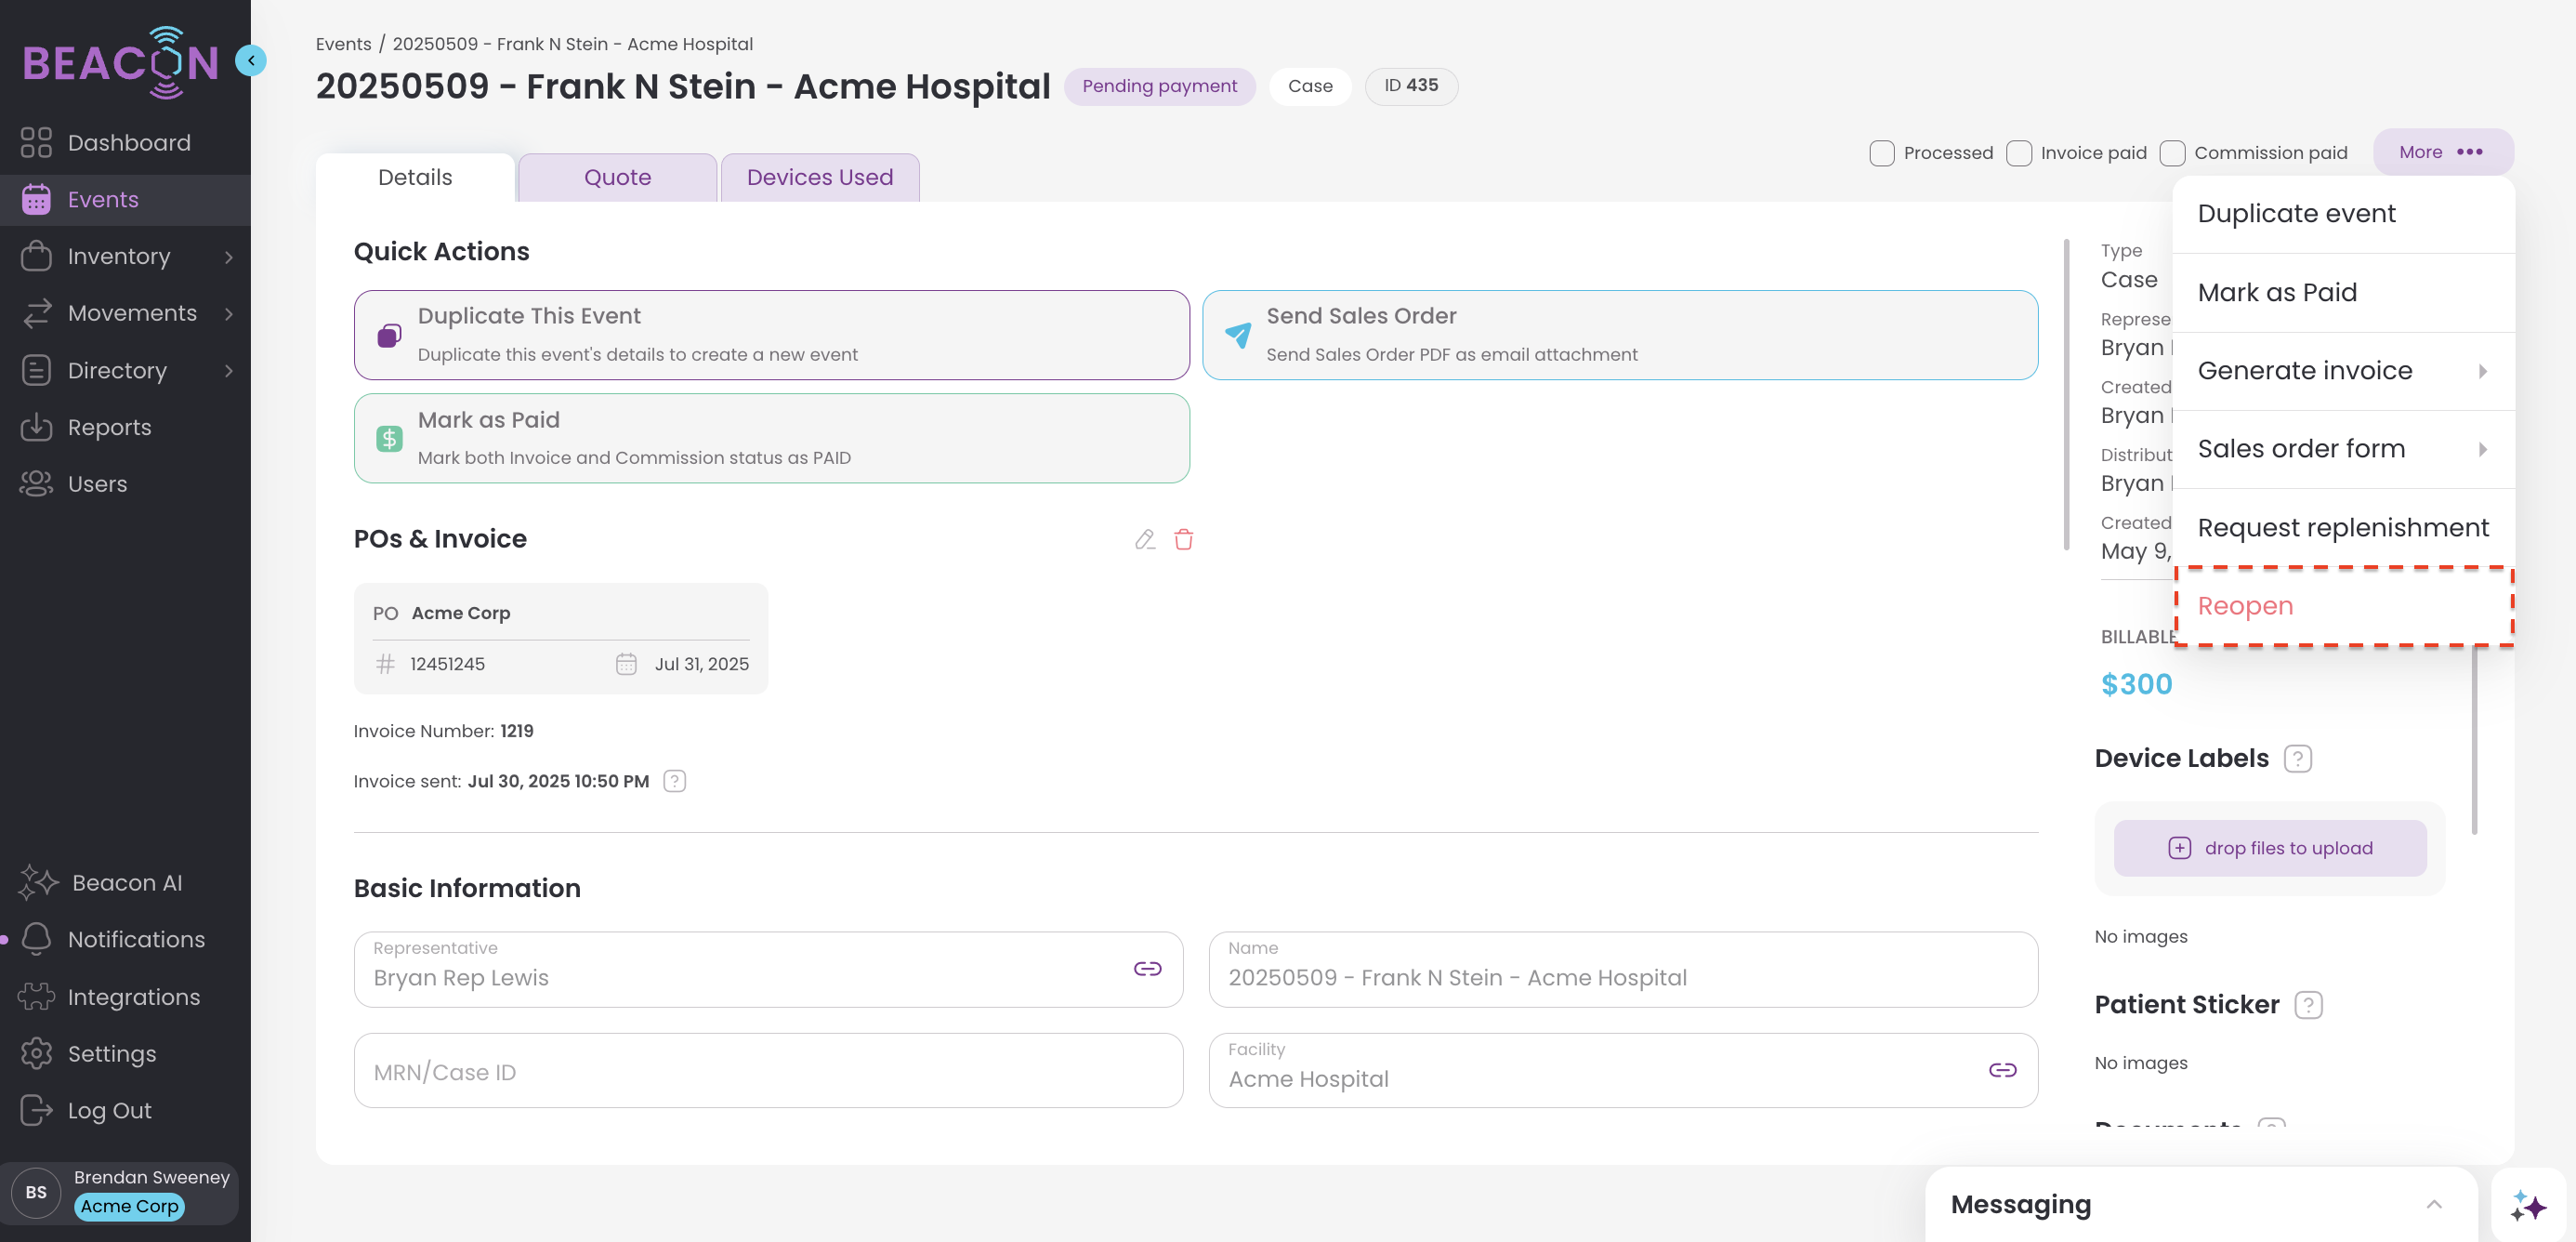Click the Invoice sent help question icon
This screenshot has height=1242, width=2576.
pyautogui.click(x=675, y=781)
